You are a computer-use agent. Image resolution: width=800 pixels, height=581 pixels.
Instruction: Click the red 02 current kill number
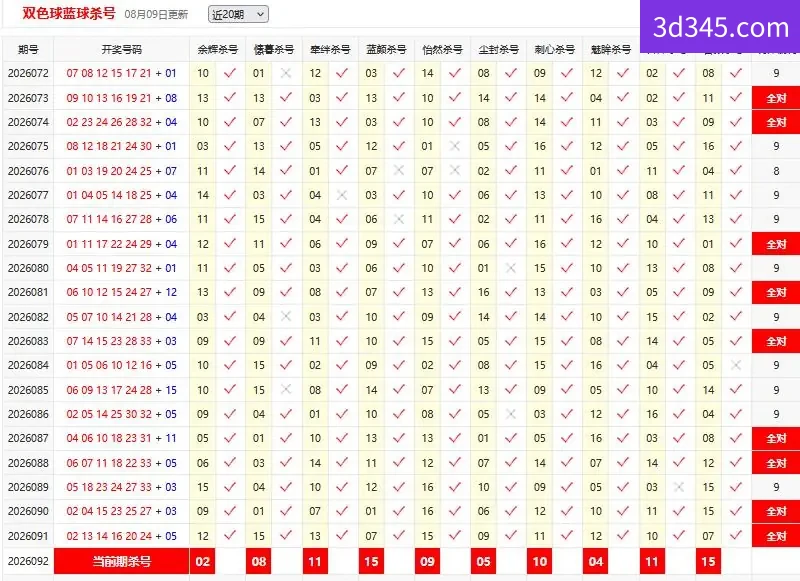point(203,562)
